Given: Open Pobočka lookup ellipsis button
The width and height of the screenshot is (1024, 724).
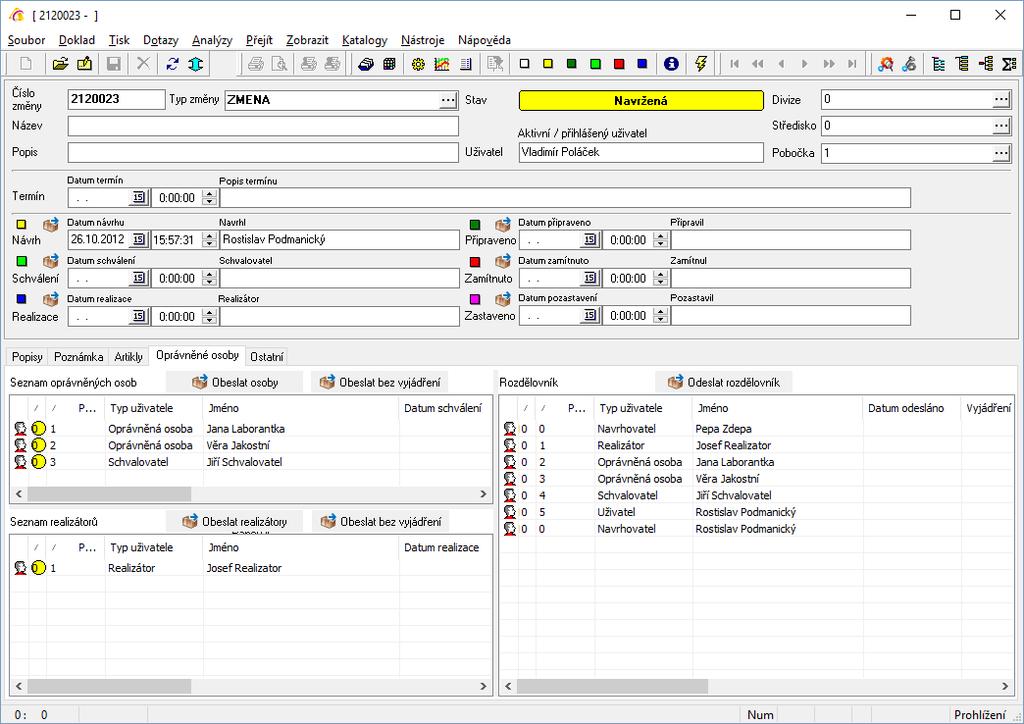Looking at the screenshot, I should tap(1001, 153).
